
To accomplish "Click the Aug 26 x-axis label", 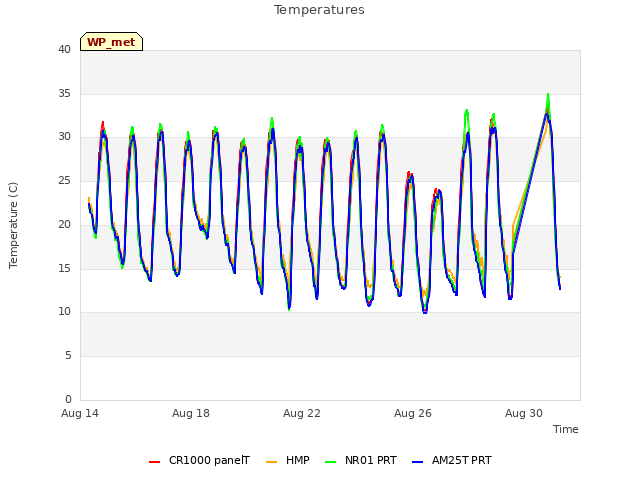I will [x=413, y=413].
